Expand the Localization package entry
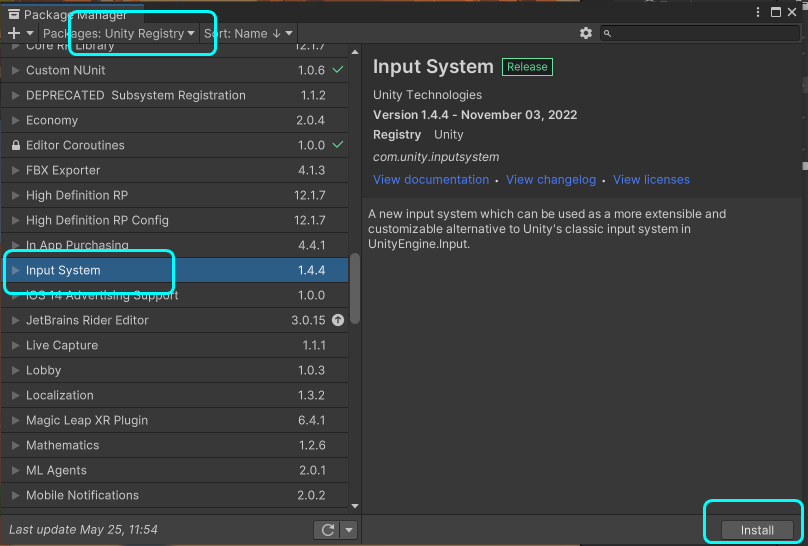The height and width of the screenshot is (546, 808). pos(15,395)
